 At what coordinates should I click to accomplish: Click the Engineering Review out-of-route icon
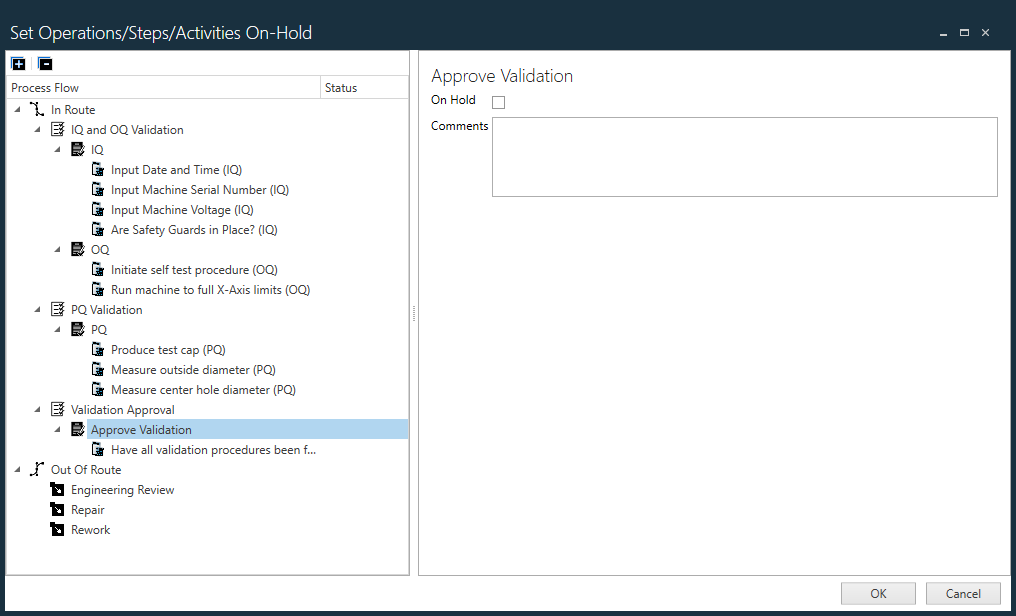point(57,489)
